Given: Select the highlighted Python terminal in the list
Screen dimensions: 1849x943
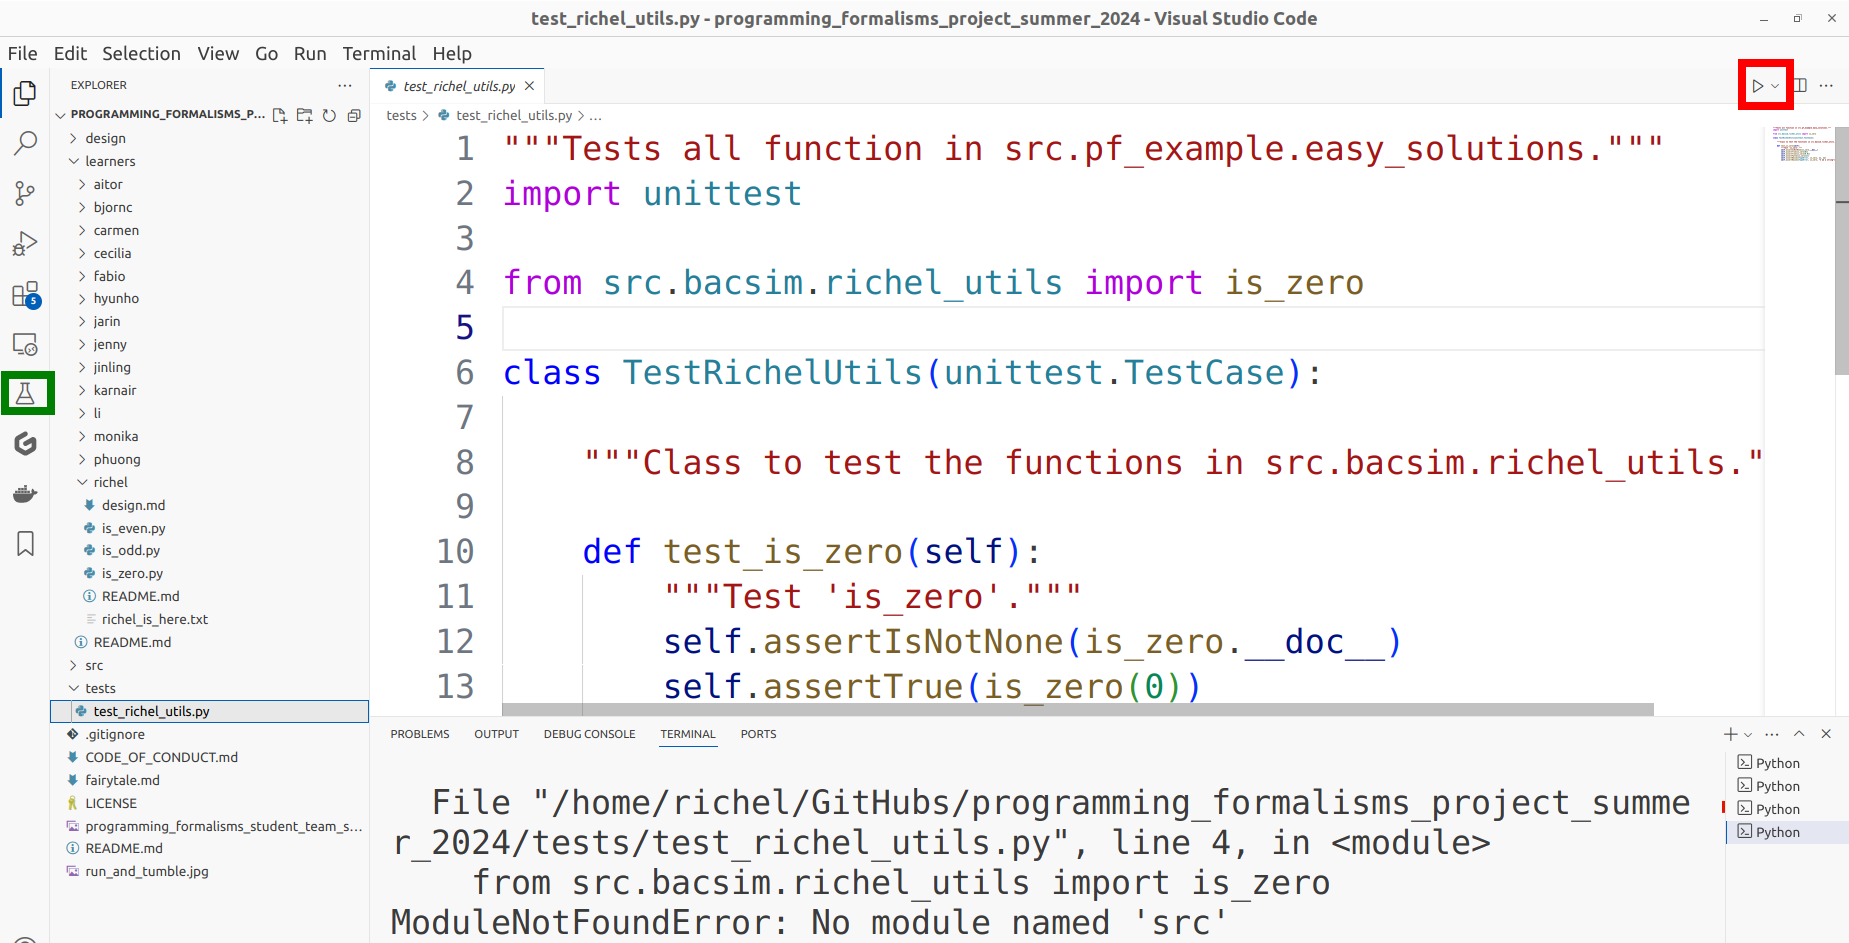Looking at the screenshot, I should pos(1780,831).
